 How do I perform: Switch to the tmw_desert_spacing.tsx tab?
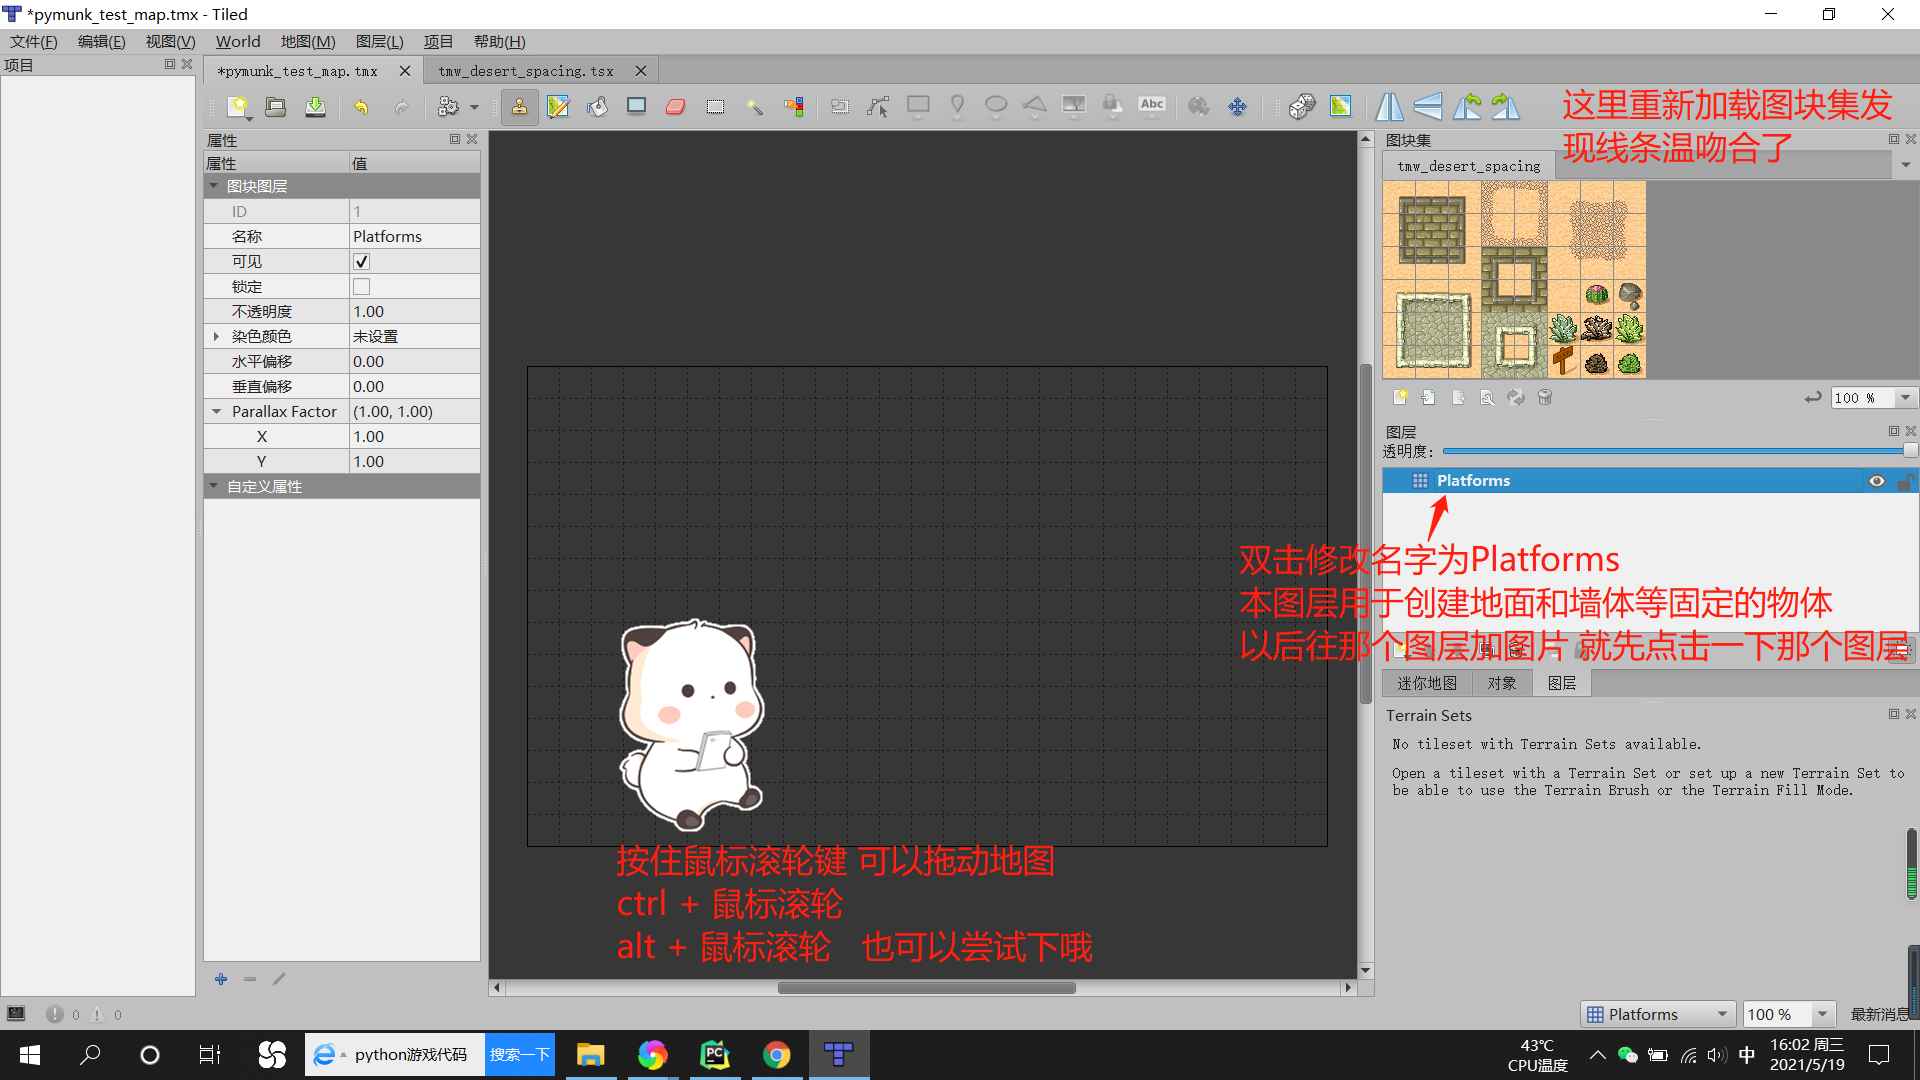pos(525,70)
